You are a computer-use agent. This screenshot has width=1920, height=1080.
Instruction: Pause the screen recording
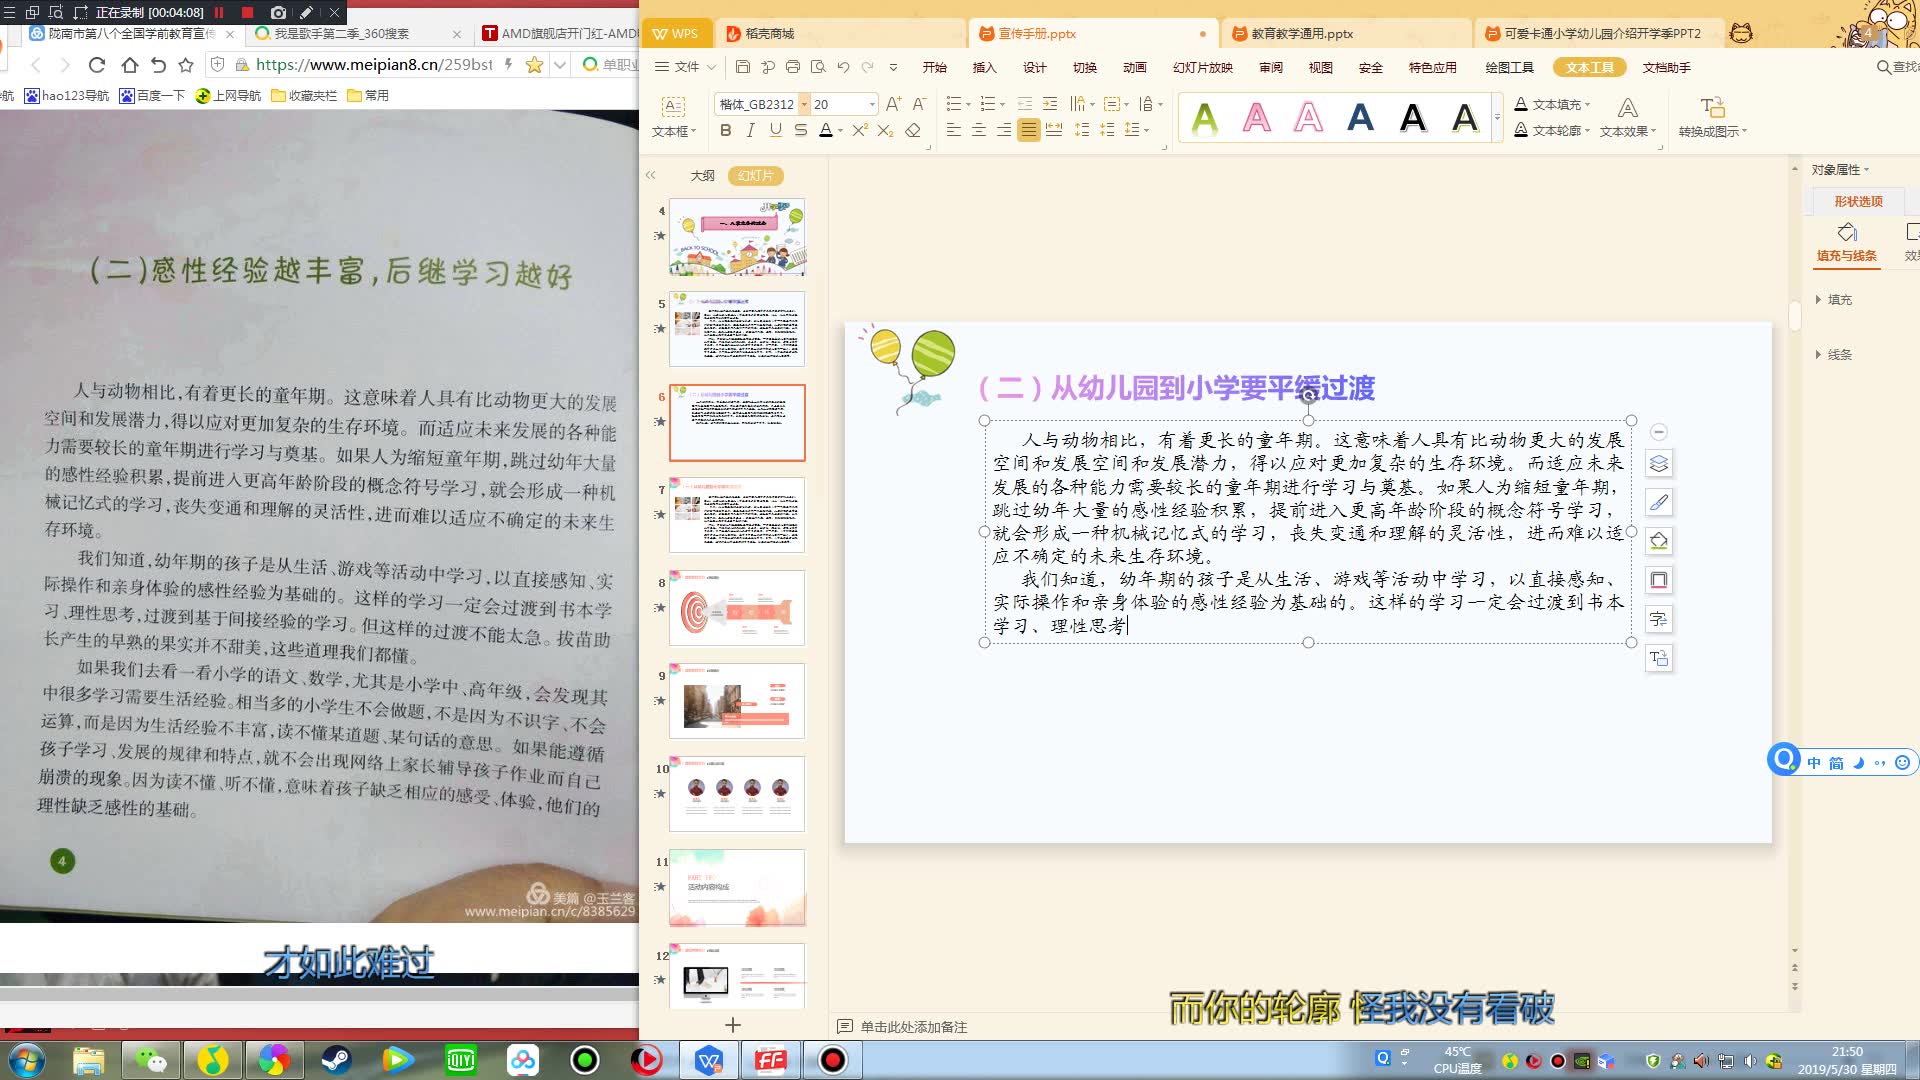coord(219,12)
